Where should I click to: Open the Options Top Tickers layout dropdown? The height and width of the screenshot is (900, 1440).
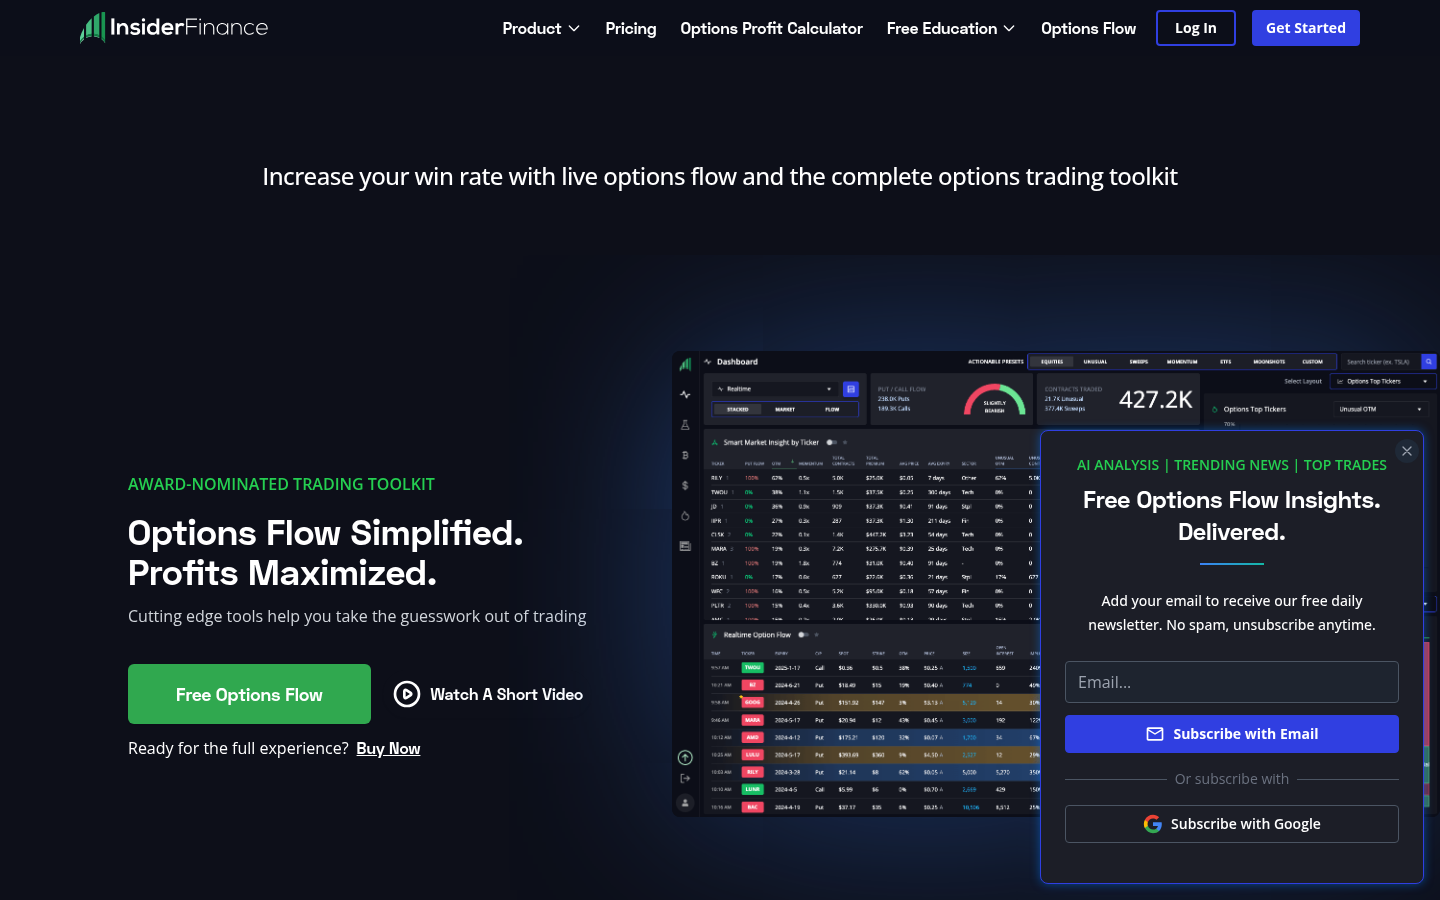point(1384,381)
